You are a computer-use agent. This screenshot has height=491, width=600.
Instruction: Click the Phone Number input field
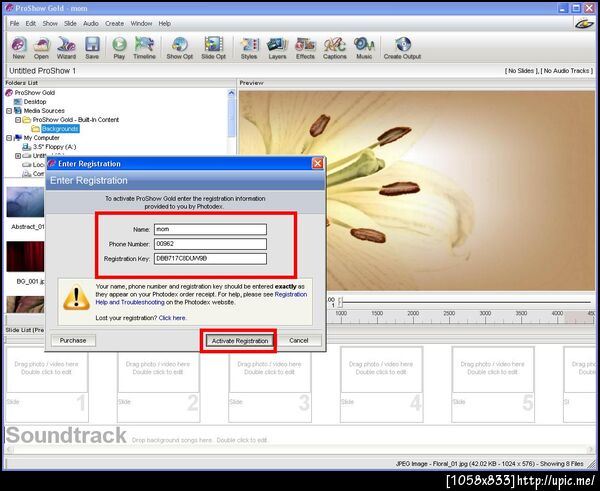coord(210,244)
